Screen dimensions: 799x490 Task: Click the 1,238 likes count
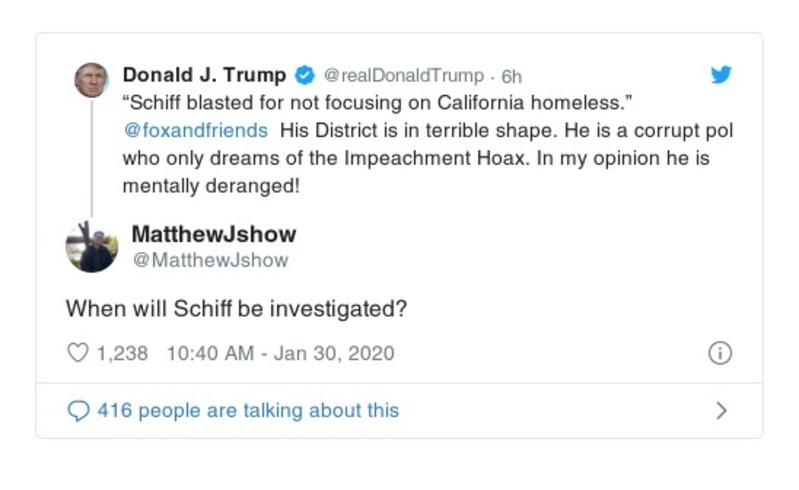[x=122, y=353]
